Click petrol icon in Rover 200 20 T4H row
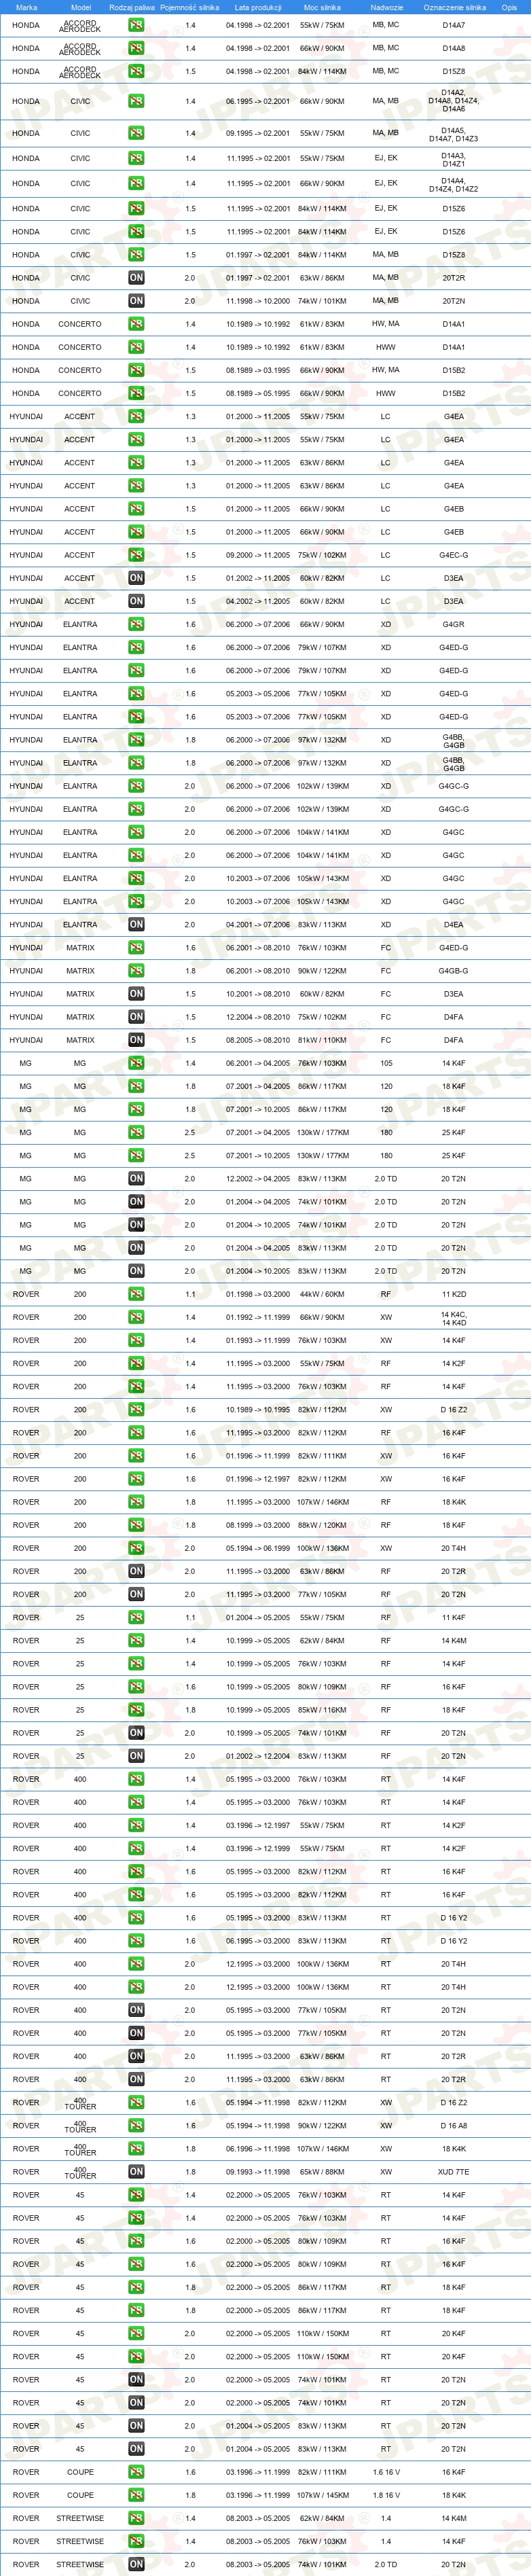This screenshot has height=2576, width=531. tap(136, 1548)
